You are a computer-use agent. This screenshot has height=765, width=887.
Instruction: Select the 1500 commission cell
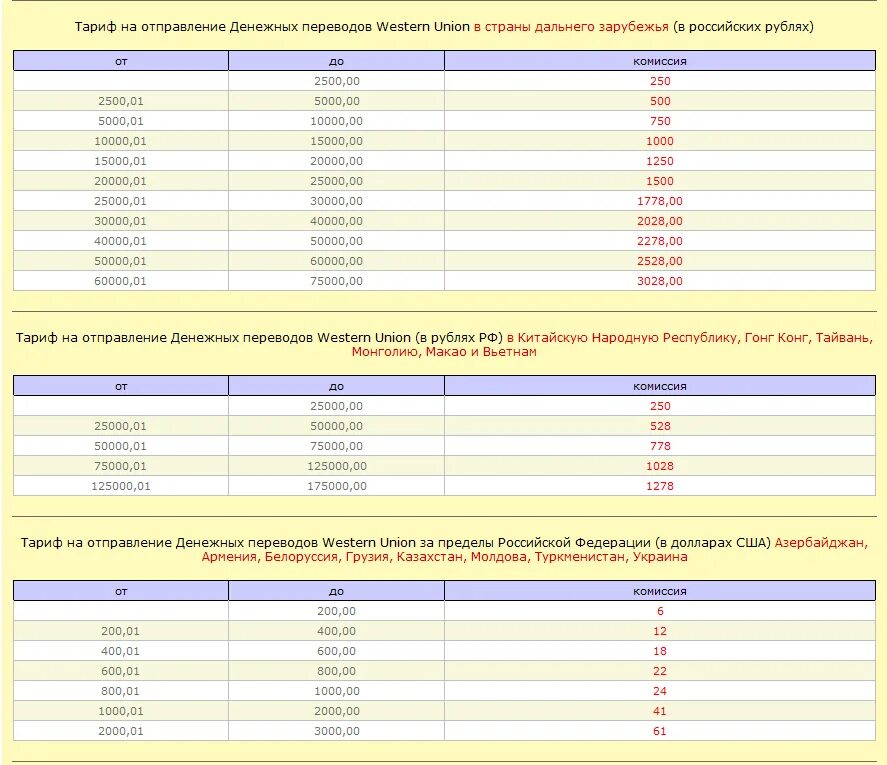pyautogui.click(x=660, y=181)
